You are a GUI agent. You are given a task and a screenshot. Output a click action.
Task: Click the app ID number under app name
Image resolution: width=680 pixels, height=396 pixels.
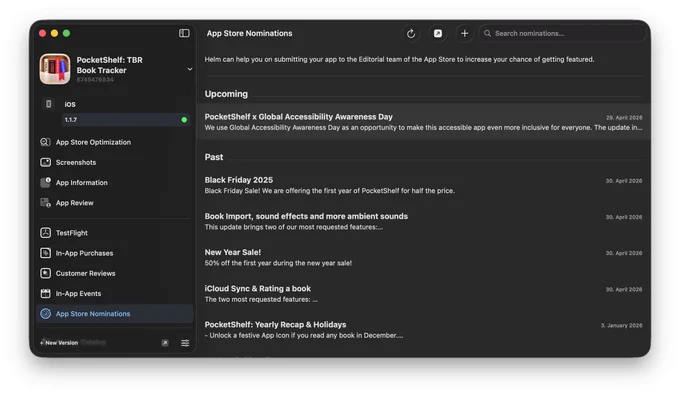(95, 80)
